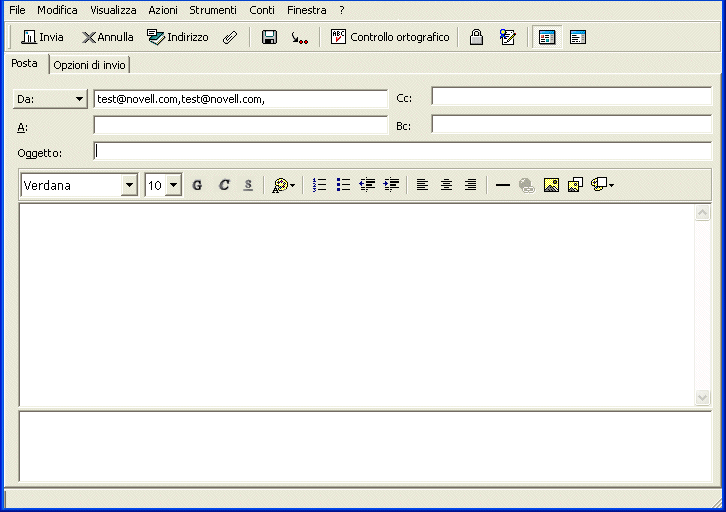Open the Azioni menu
Image resolution: width=726 pixels, height=512 pixels.
pyautogui.click(x=163, y=10)
